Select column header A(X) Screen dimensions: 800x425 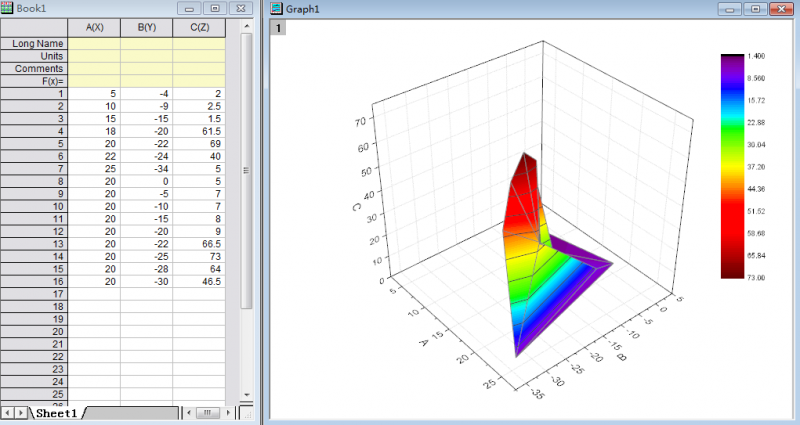coord(94,28)
